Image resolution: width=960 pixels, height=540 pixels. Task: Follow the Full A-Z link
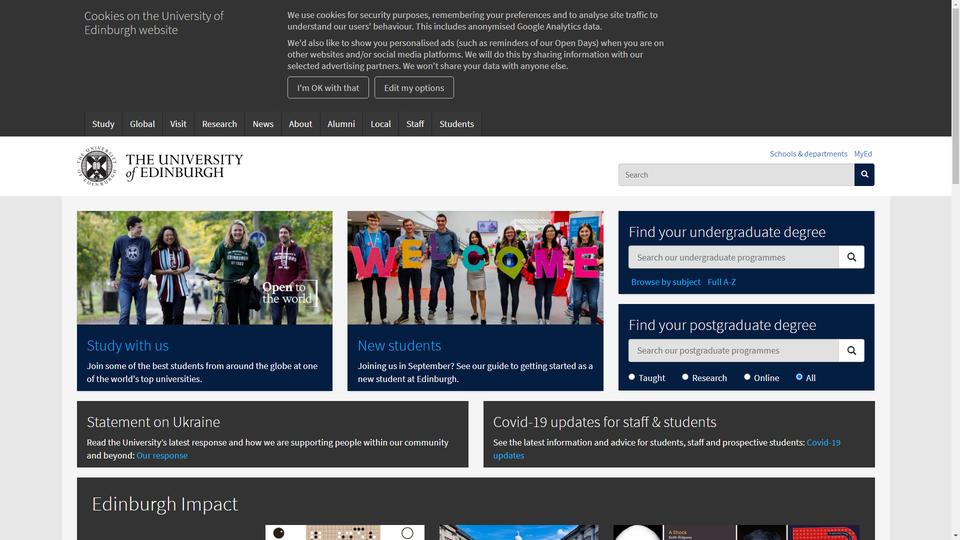coord(721,282)
